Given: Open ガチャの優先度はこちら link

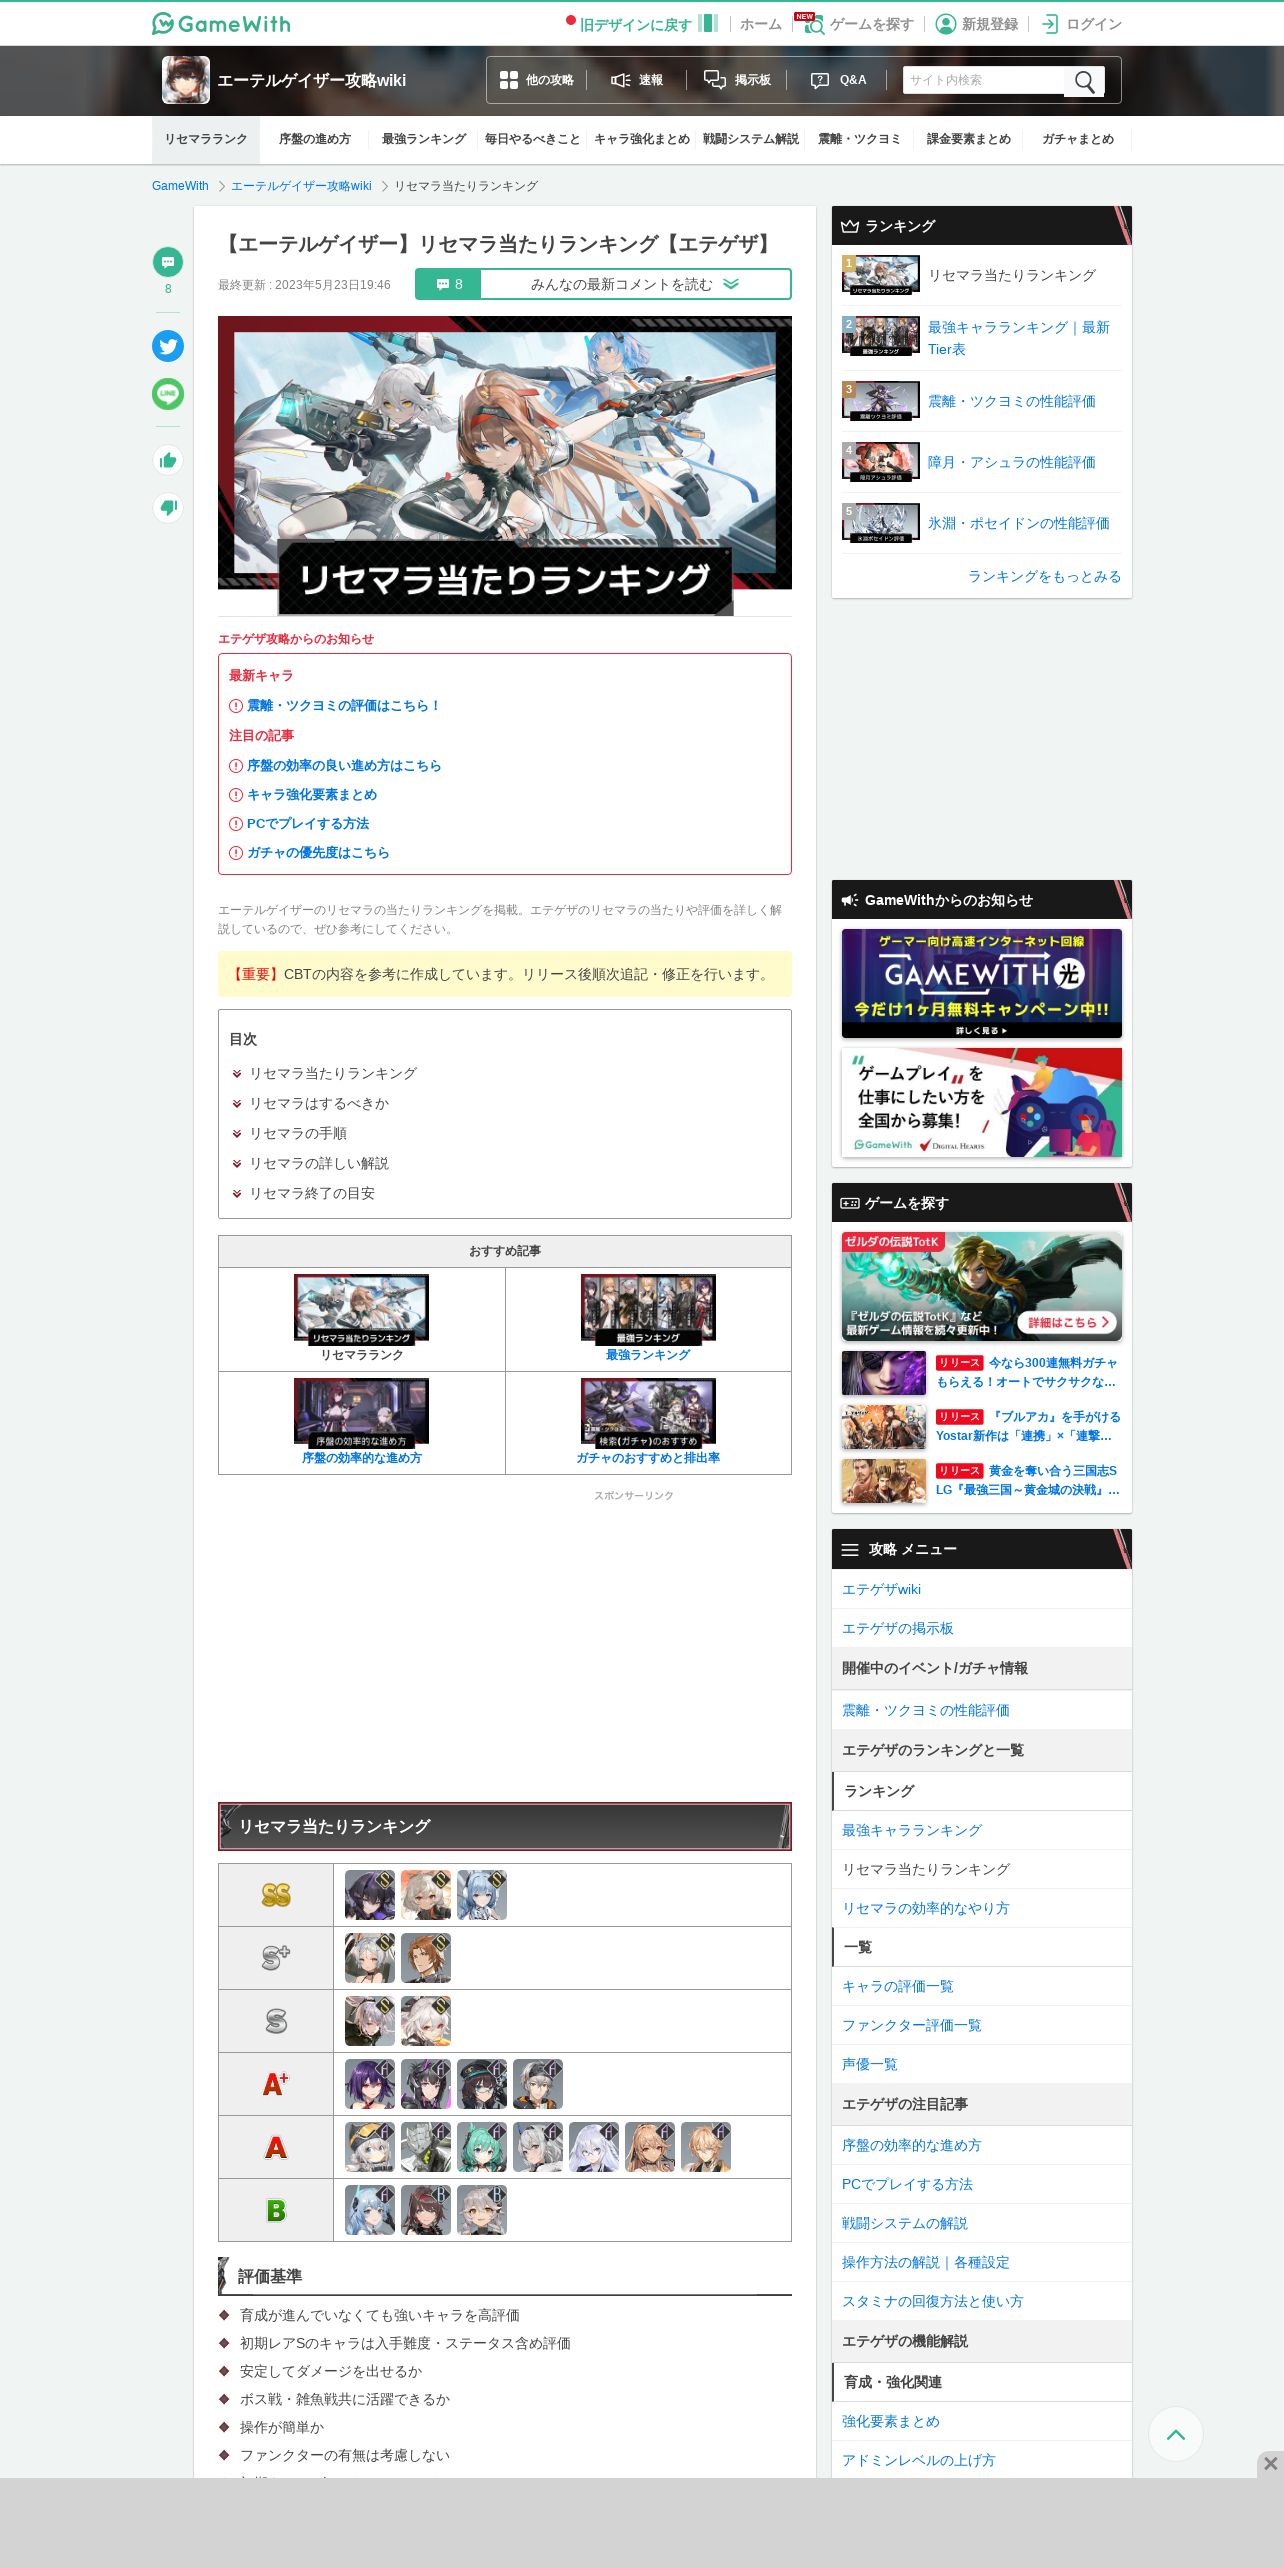Looking at the screenshot, I should point(318,852).
